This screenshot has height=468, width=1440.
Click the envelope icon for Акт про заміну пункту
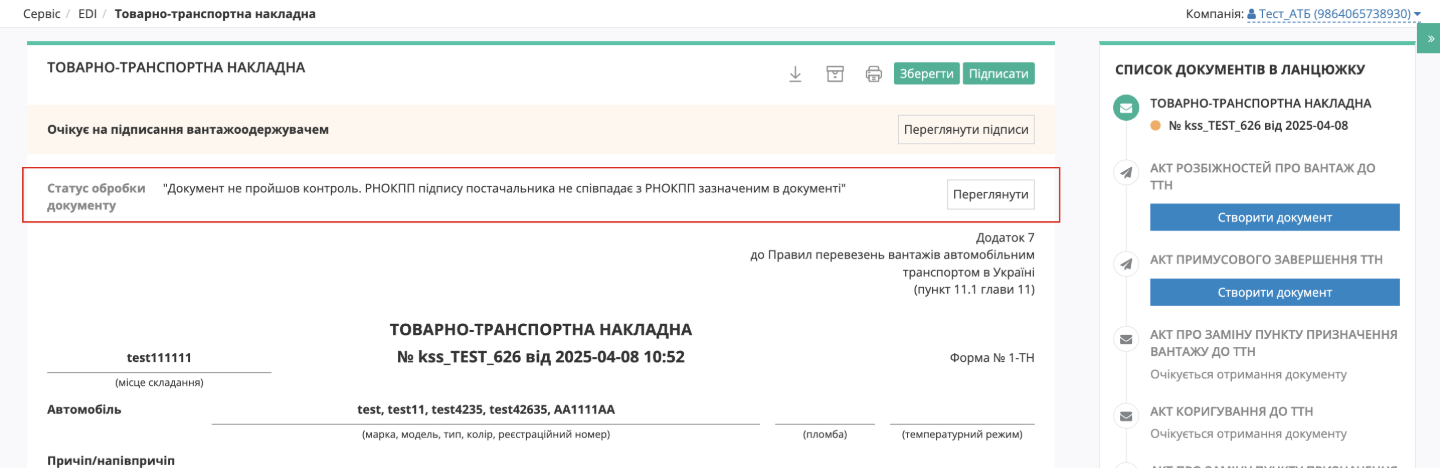(x=1127, y=340)
